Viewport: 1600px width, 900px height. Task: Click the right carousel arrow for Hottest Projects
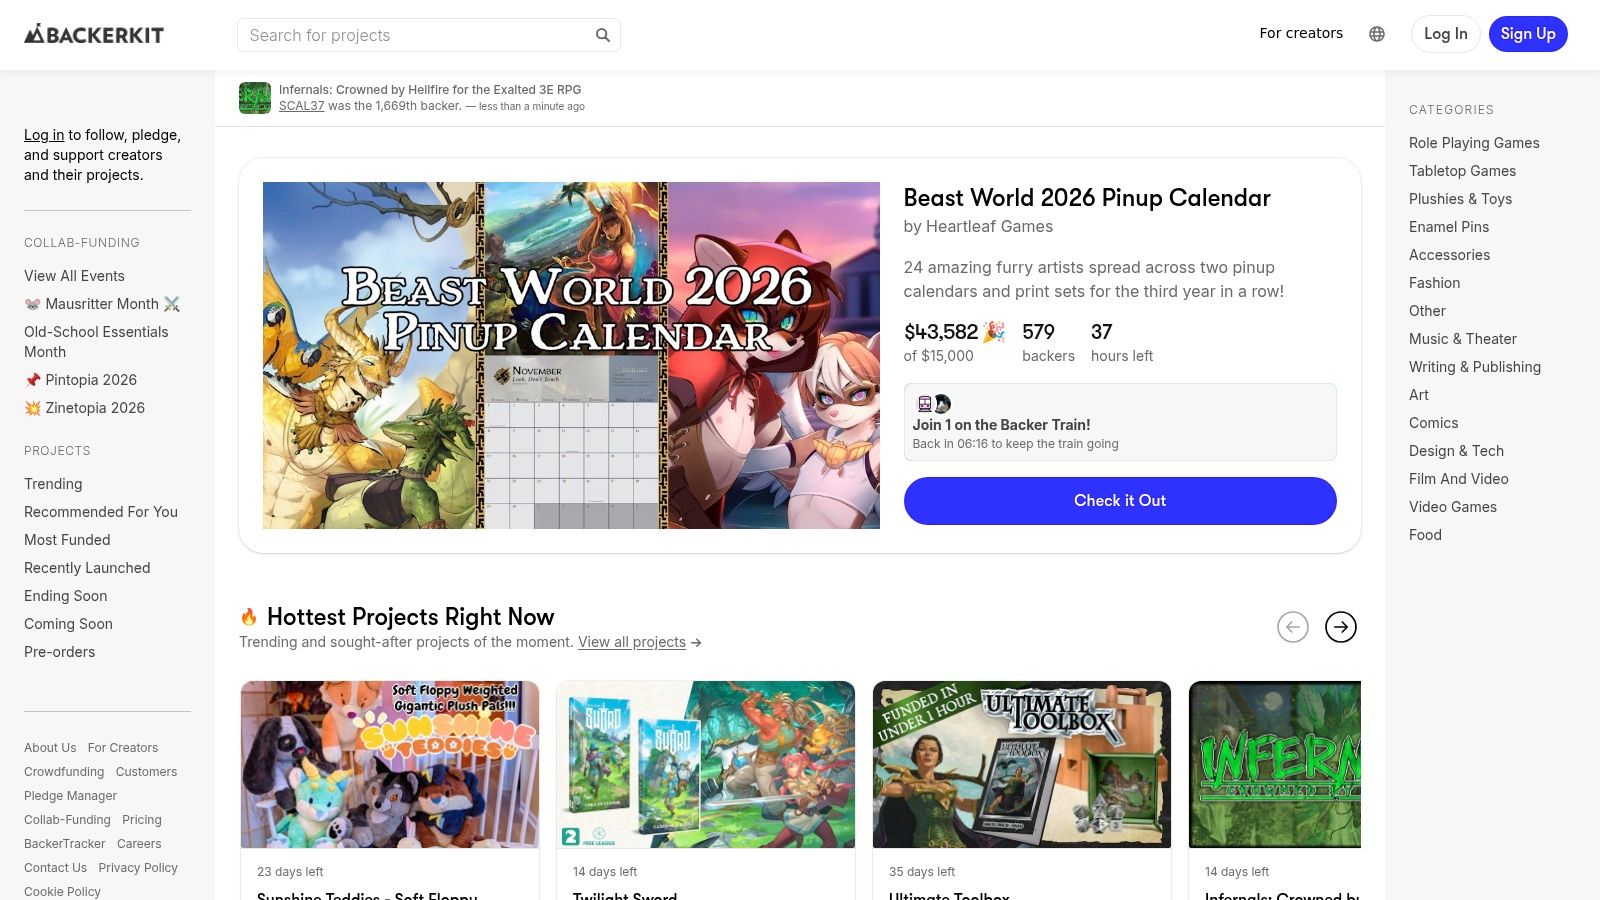pyautogui.click(x=1341, y=627)
